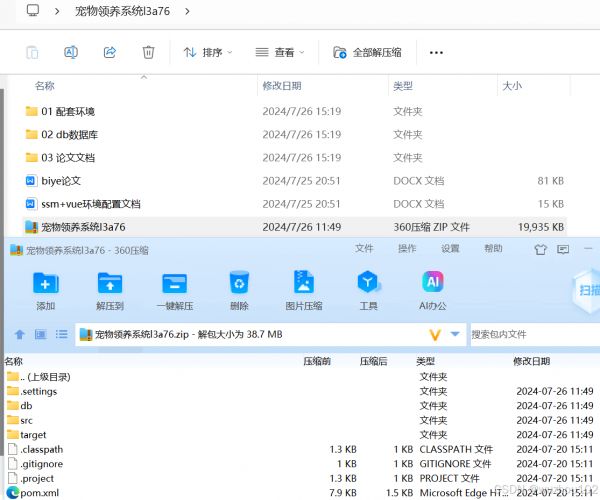Select the 02 db数据库 folder

[x=62, y=135]
